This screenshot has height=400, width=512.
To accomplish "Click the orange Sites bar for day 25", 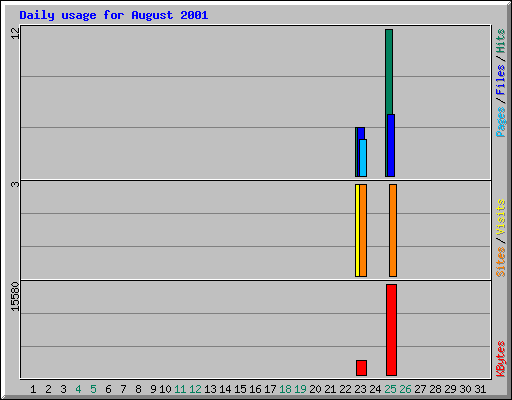I will pyautogui.click(x=393, y=230).
